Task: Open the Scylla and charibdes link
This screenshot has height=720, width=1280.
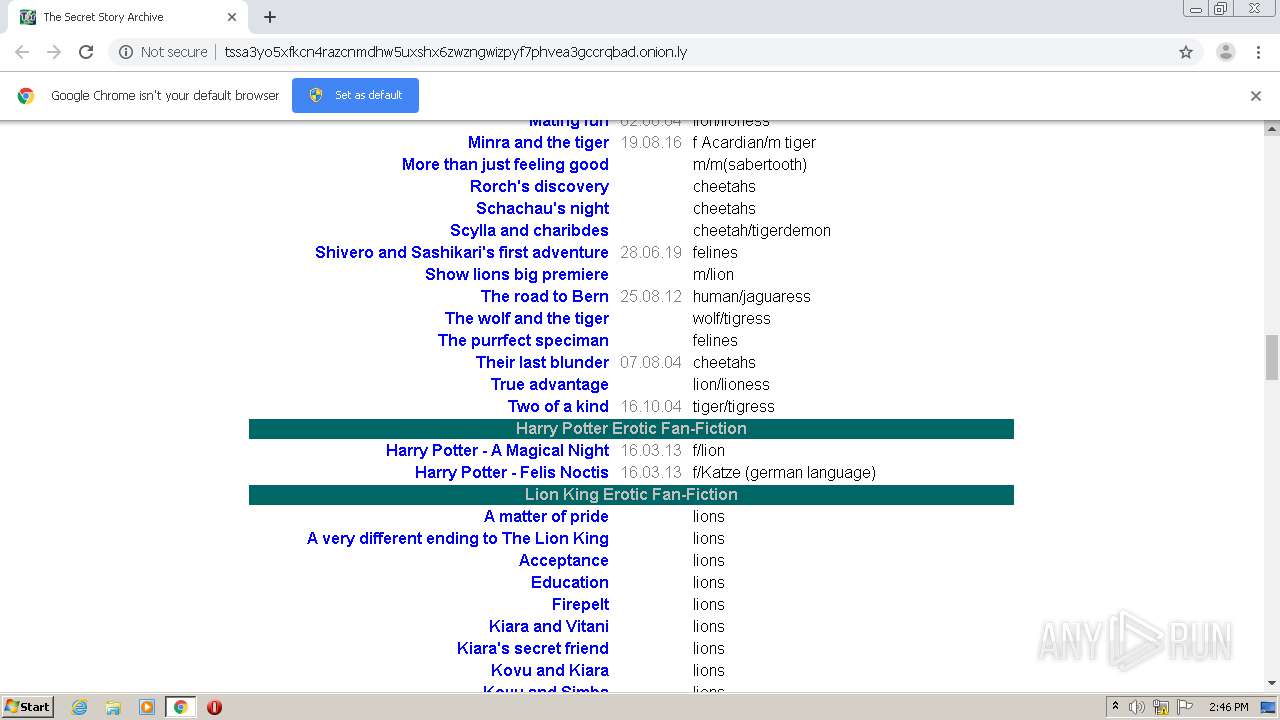Action: 529,230
